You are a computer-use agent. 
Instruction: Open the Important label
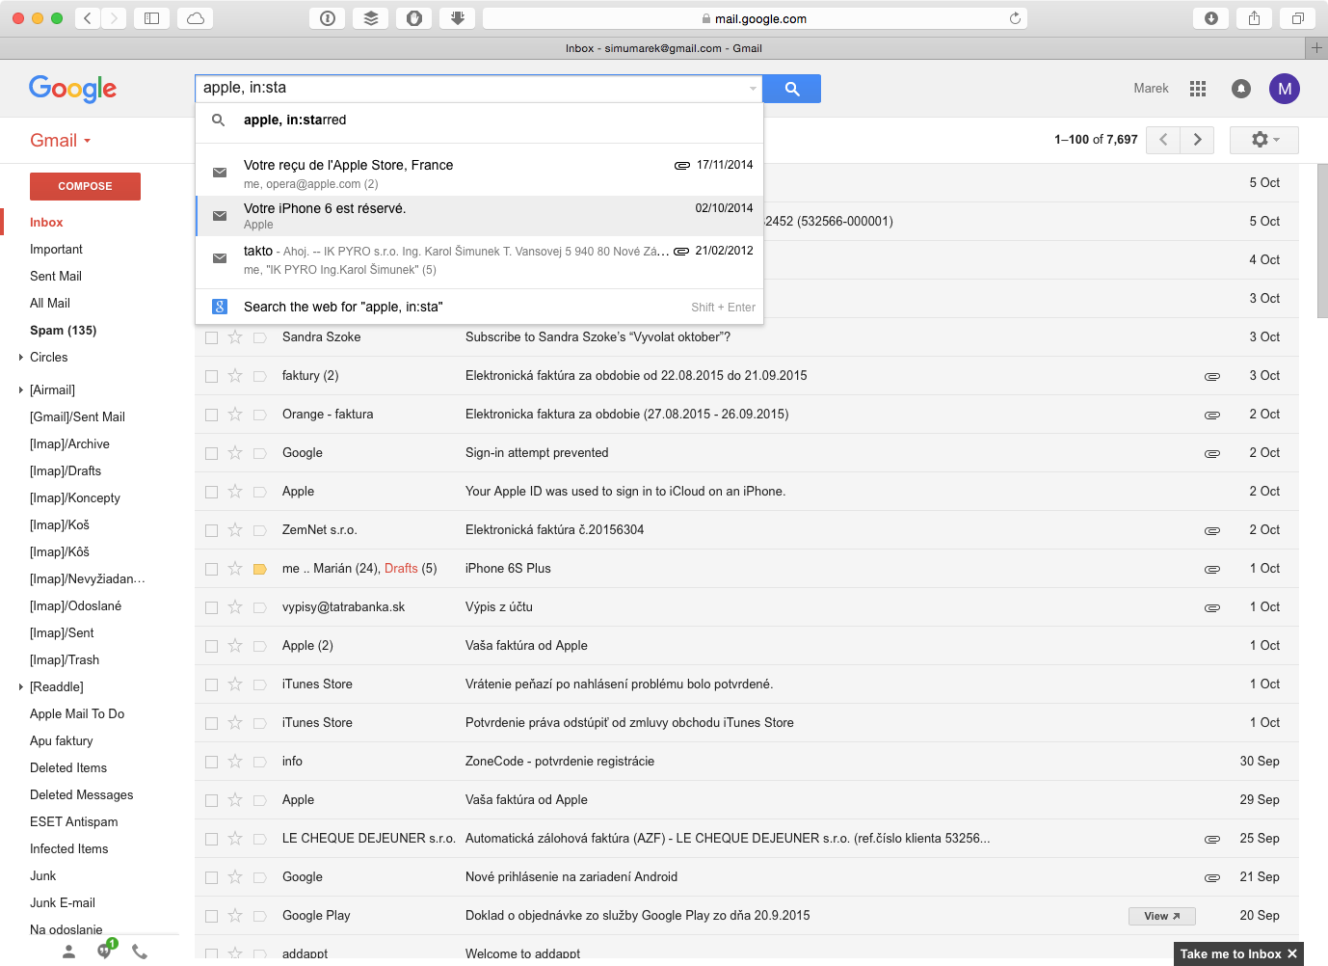(x=56, y=249)
